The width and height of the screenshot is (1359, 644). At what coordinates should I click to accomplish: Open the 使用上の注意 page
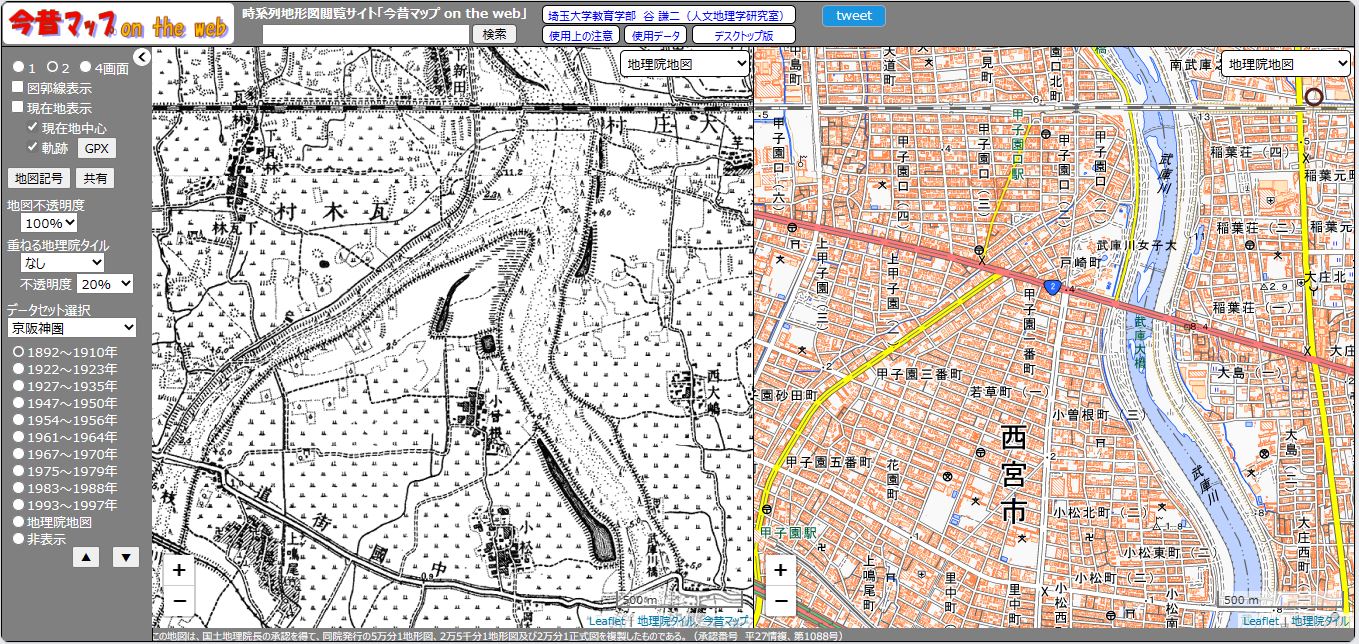coord(581,35)
